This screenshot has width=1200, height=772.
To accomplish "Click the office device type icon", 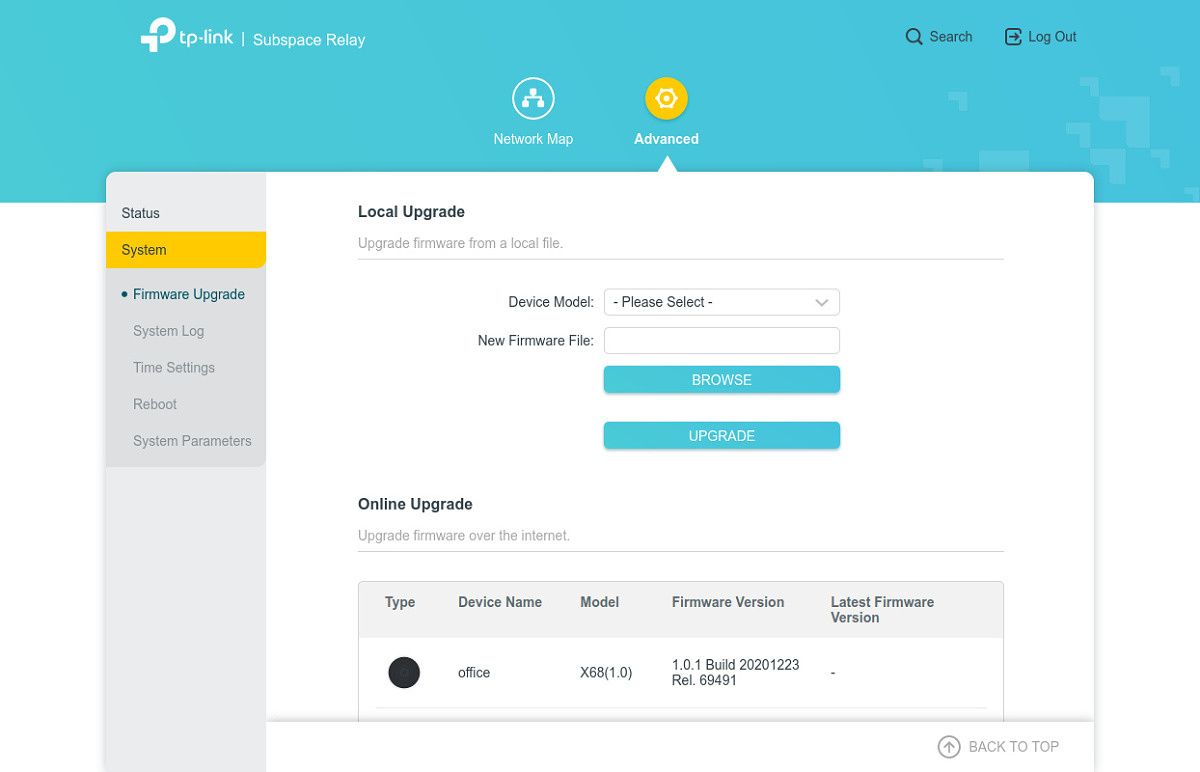I will pos(404,673).
